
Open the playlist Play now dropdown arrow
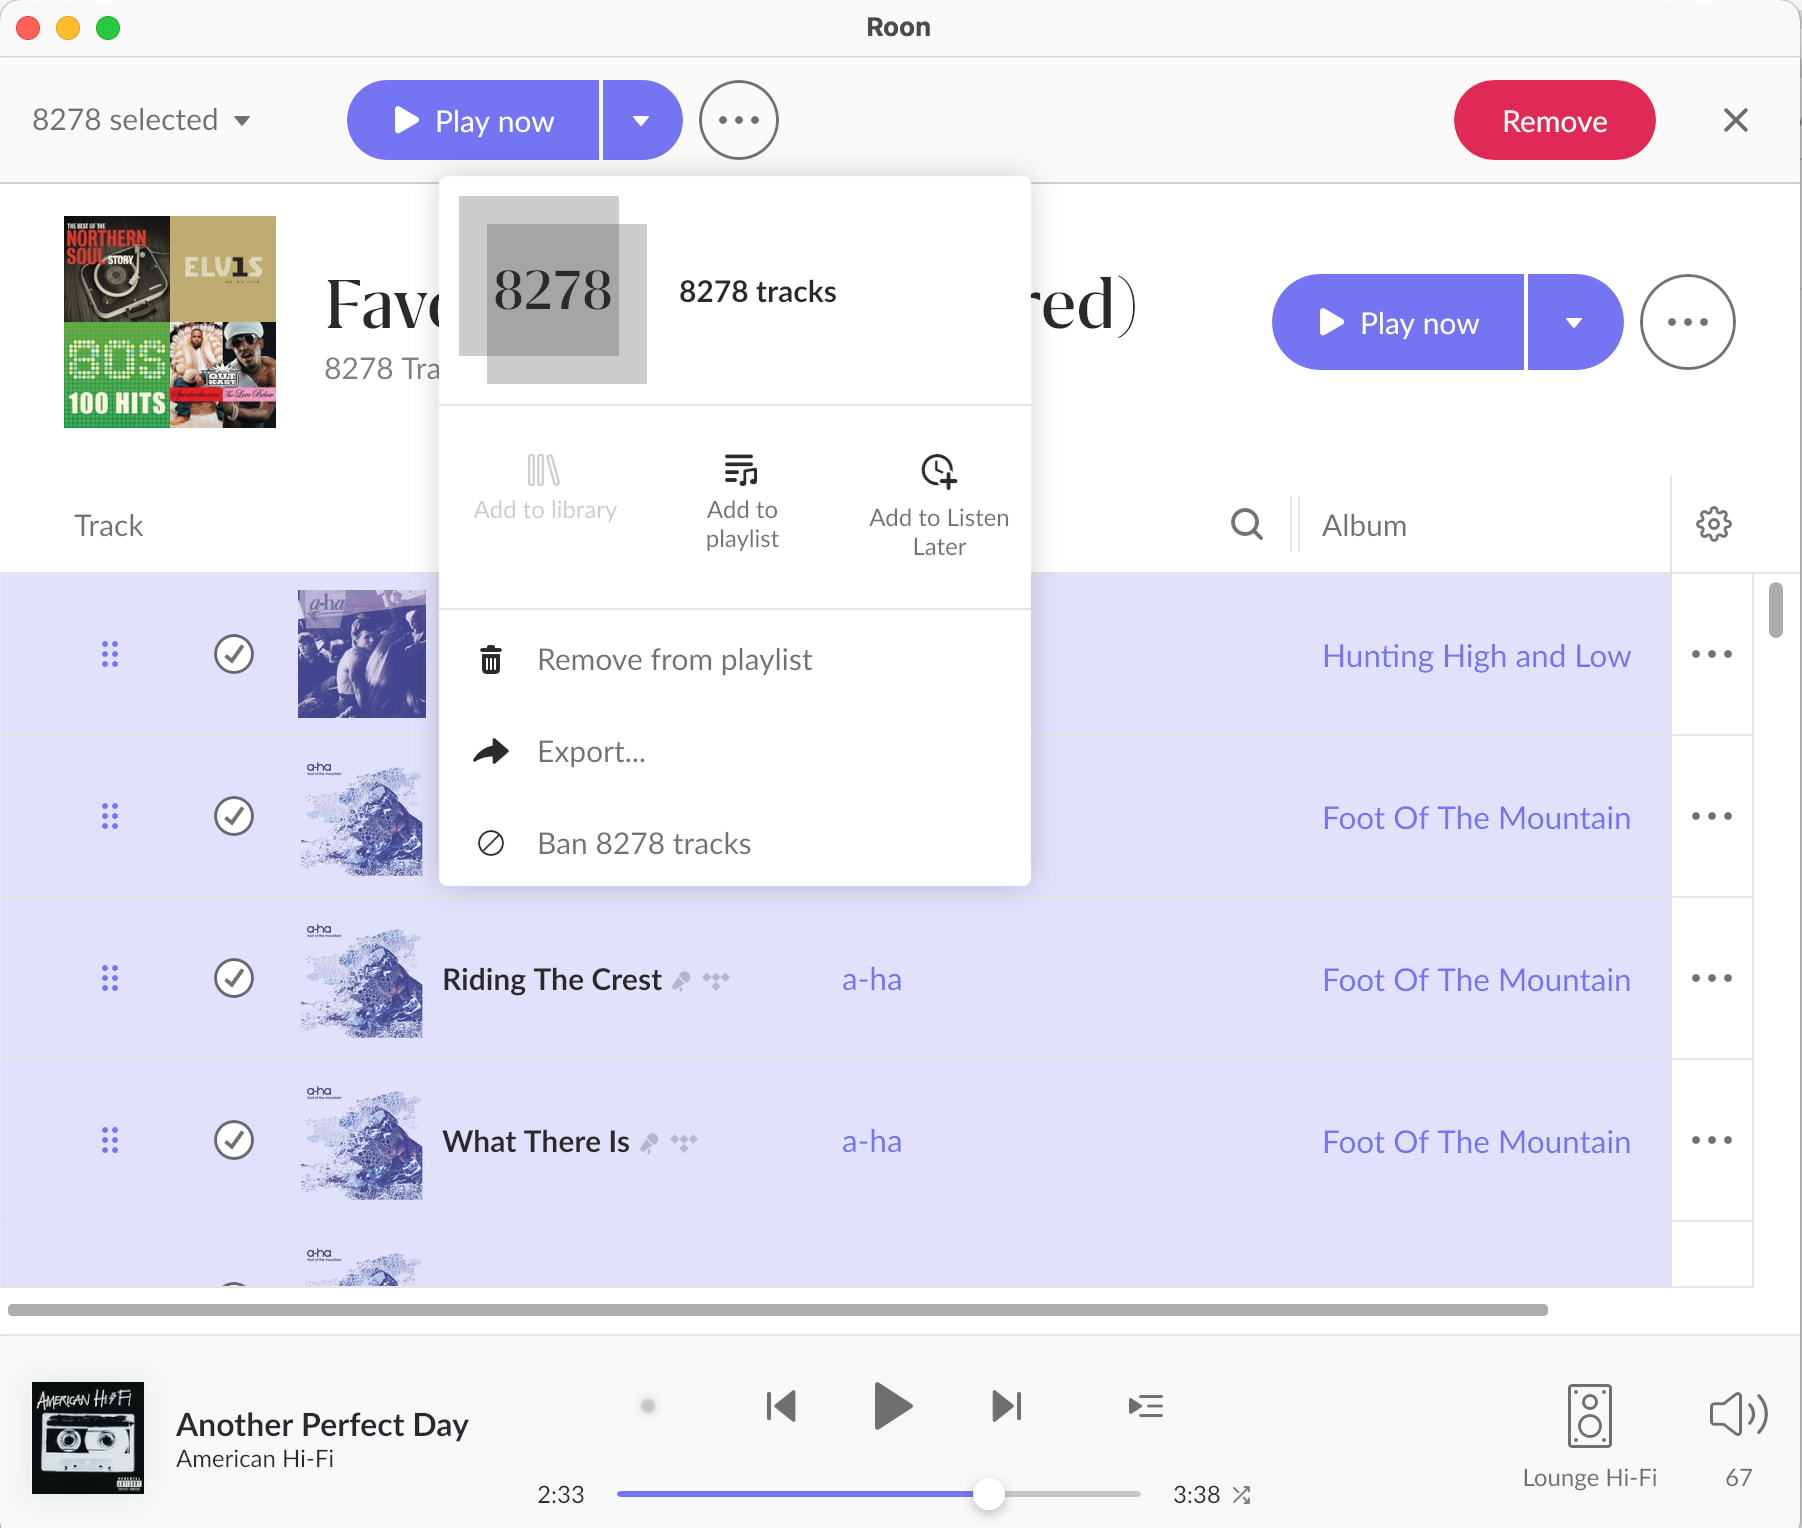point(1574,322)
